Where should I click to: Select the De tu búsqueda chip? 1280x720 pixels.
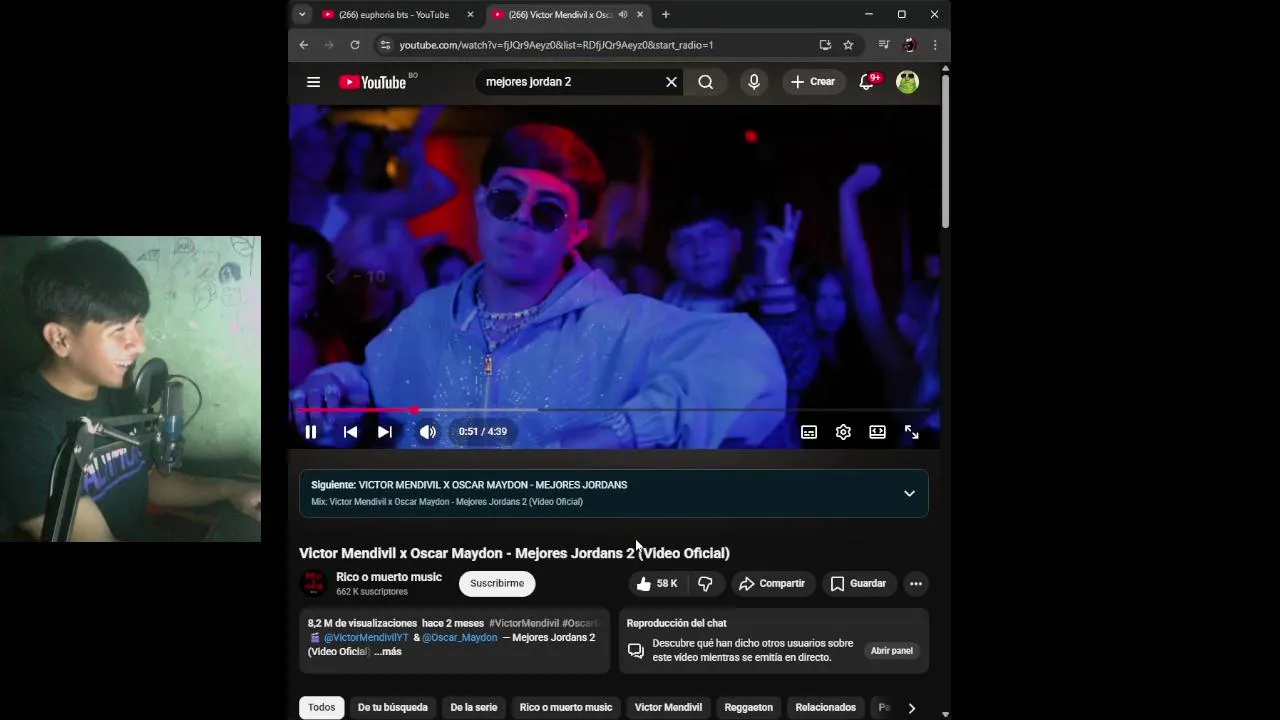pyautogui.click(x=393, y=707)
